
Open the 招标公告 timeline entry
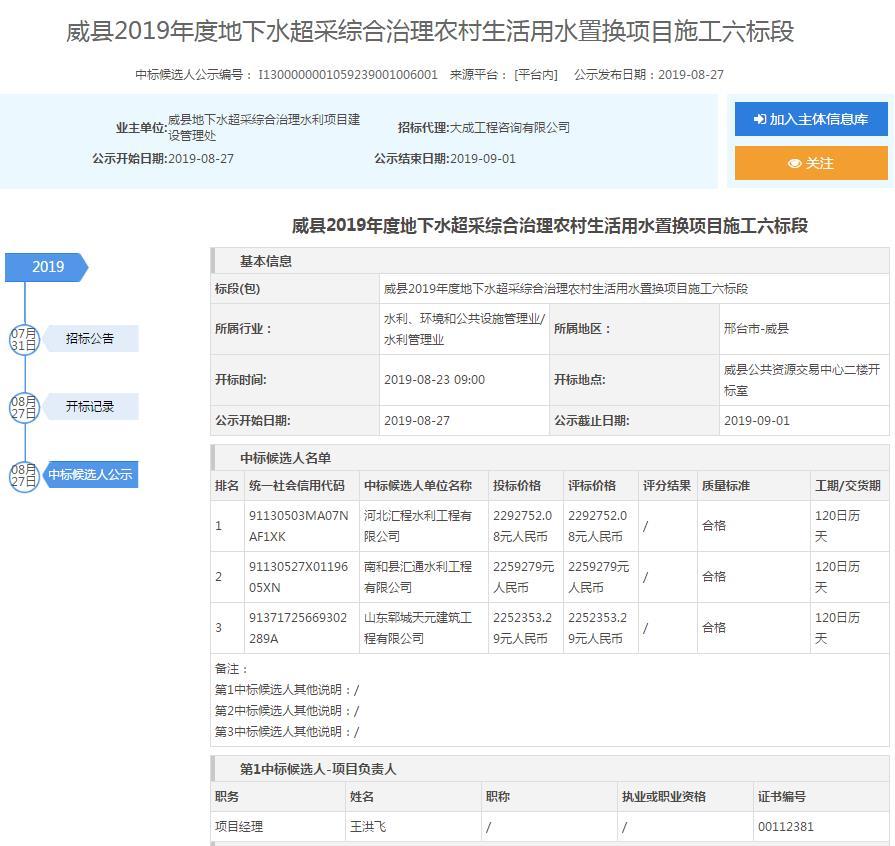(x=90, y=339)
